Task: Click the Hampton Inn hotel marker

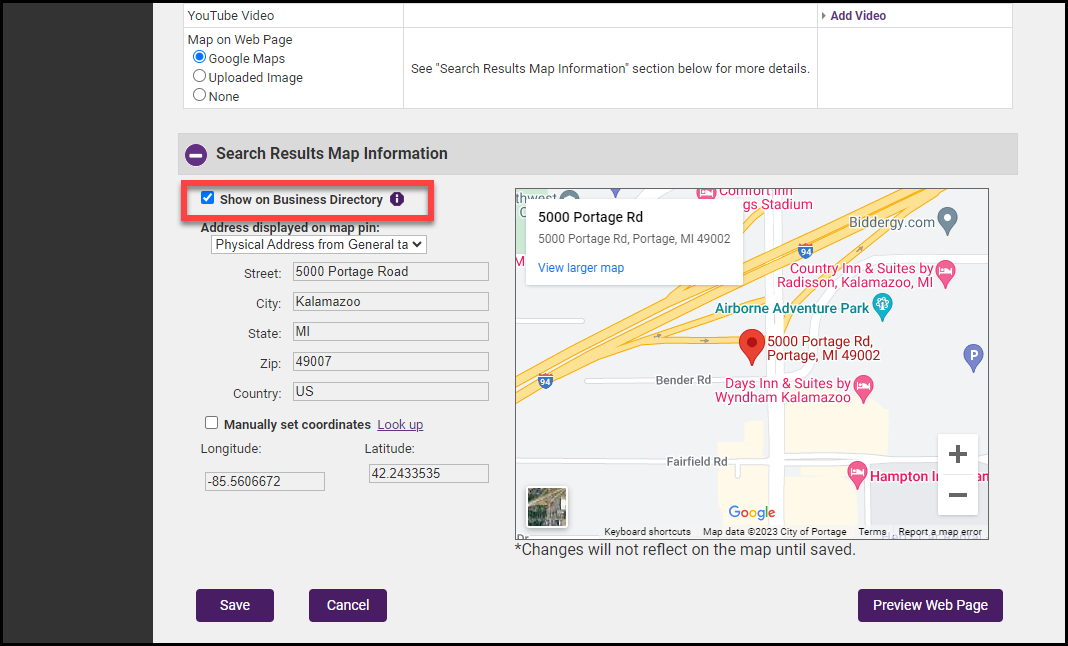Action: pyautogui.click(x=856, y=472)
